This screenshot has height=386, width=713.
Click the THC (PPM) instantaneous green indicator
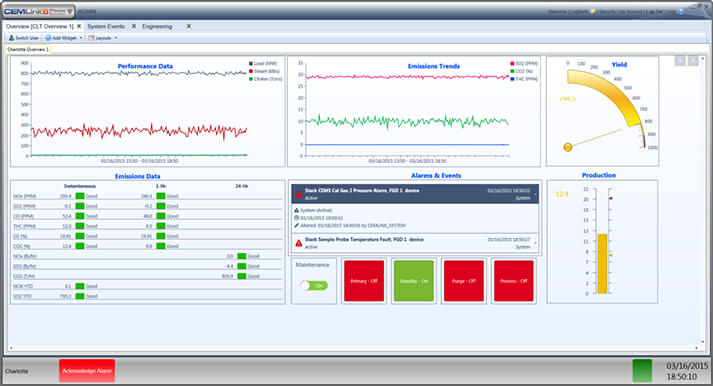tap(80, 226)
